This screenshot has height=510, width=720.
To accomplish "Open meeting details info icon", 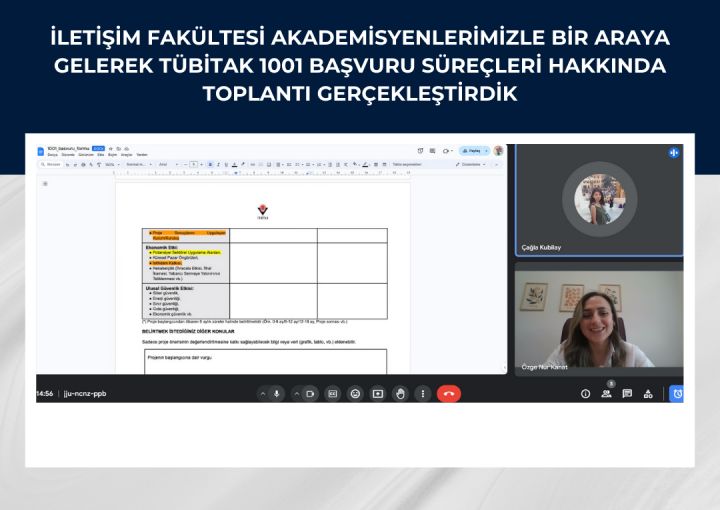I will (586, 394).
